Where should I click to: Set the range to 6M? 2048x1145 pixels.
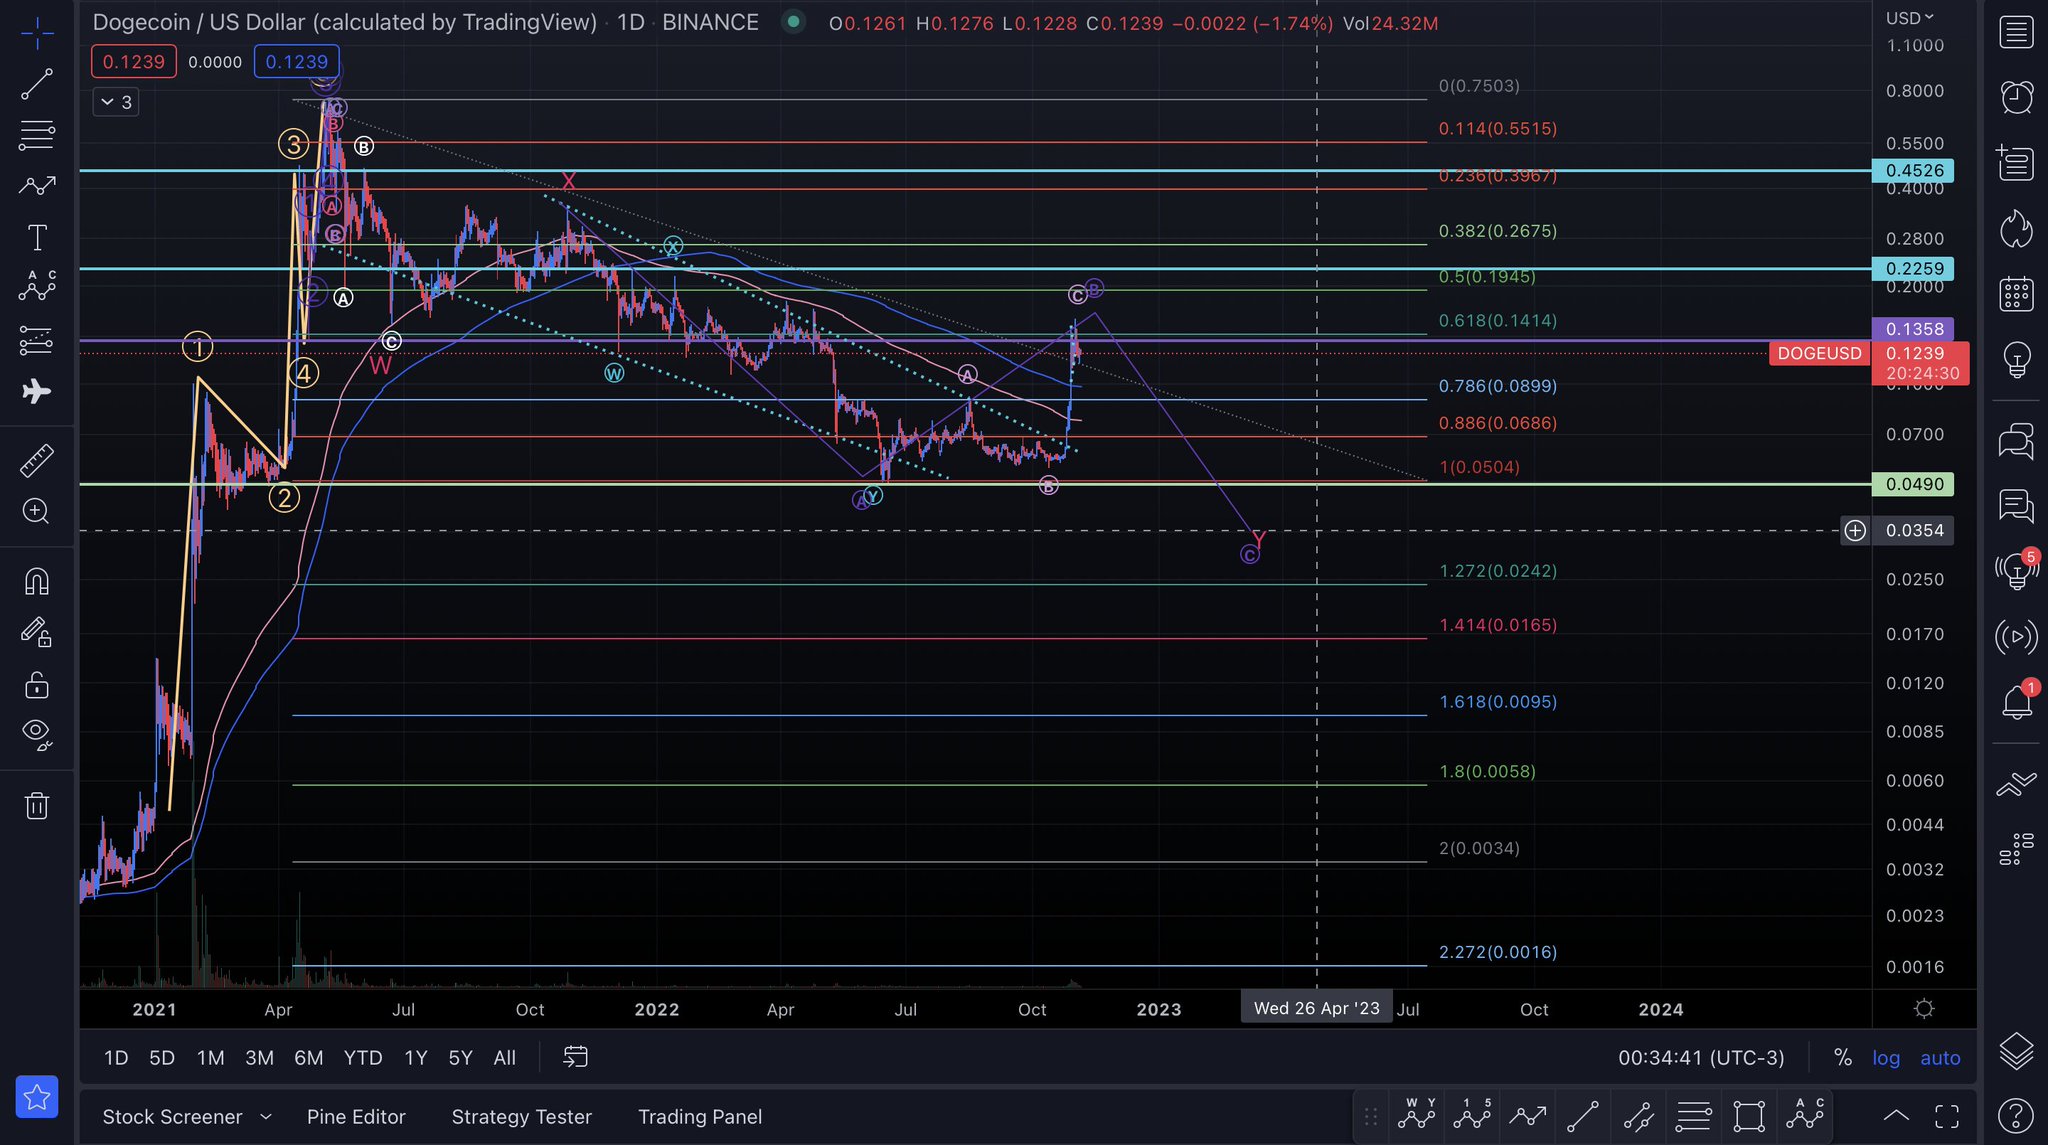308,1058
